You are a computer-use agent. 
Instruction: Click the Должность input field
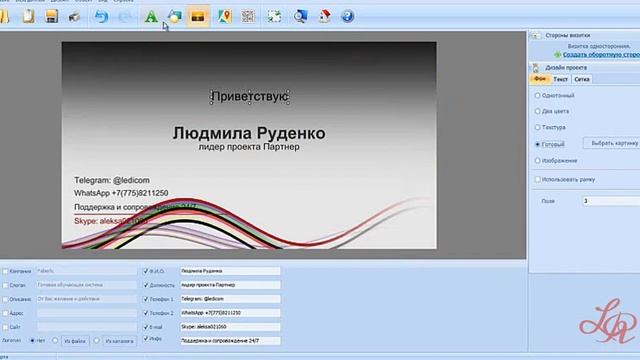230,285
